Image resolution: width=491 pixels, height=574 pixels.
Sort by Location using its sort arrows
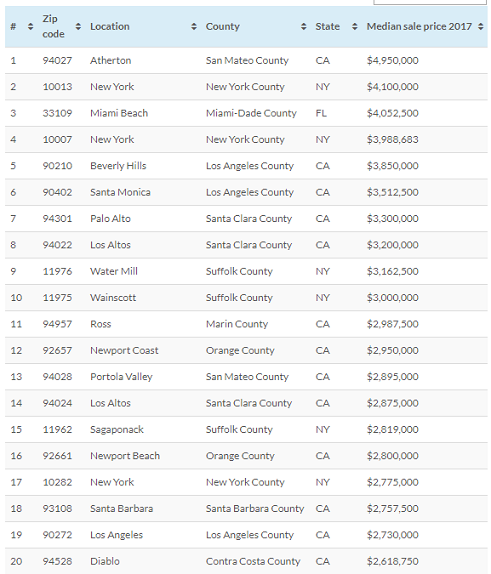click(x=194, y=26)
